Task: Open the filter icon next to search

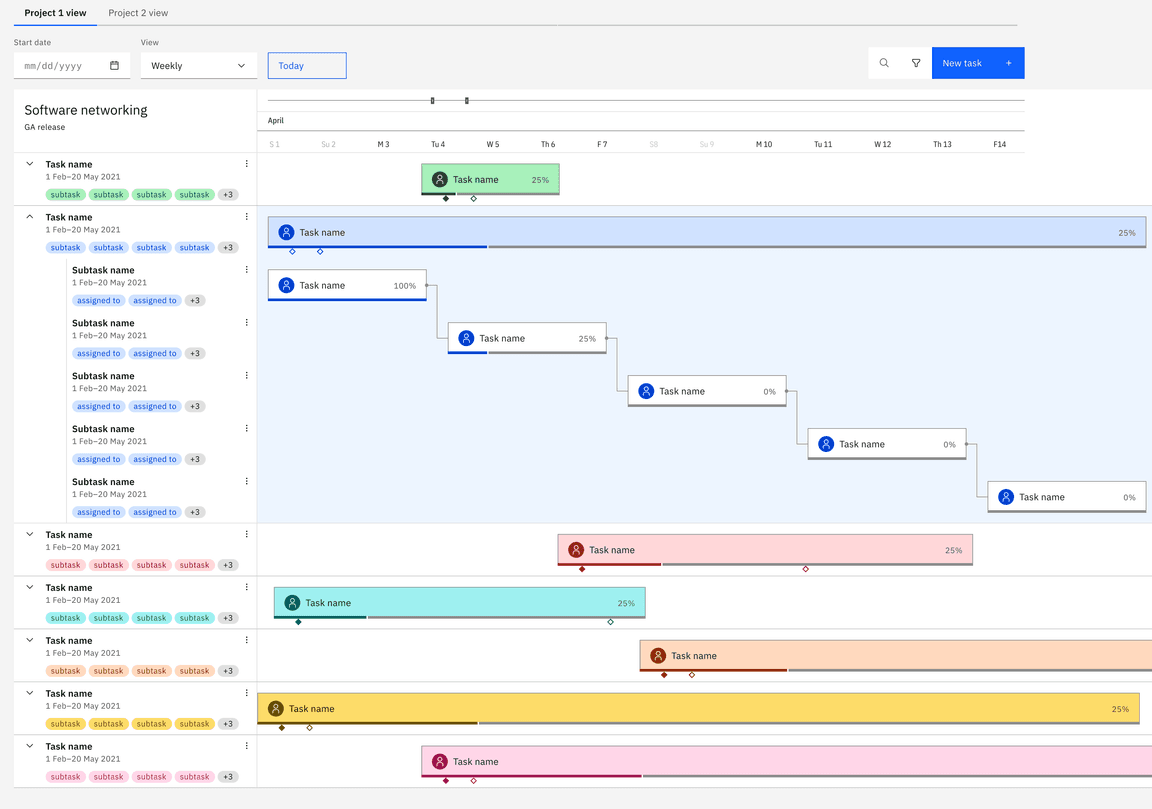Action: coord(916,62)
